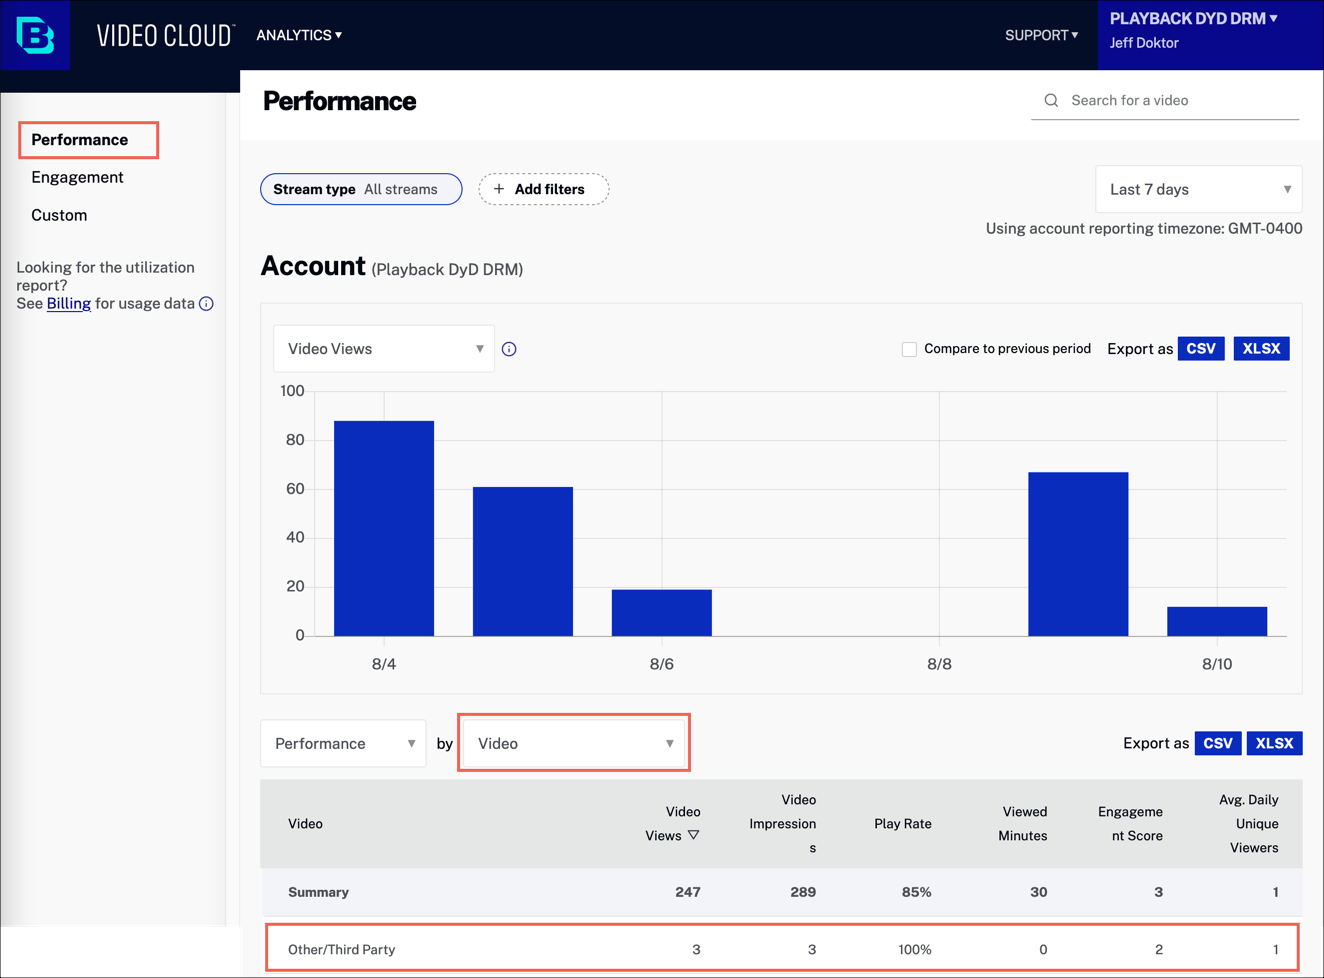Click the info icon next to usage data

(x=206, y=304)
